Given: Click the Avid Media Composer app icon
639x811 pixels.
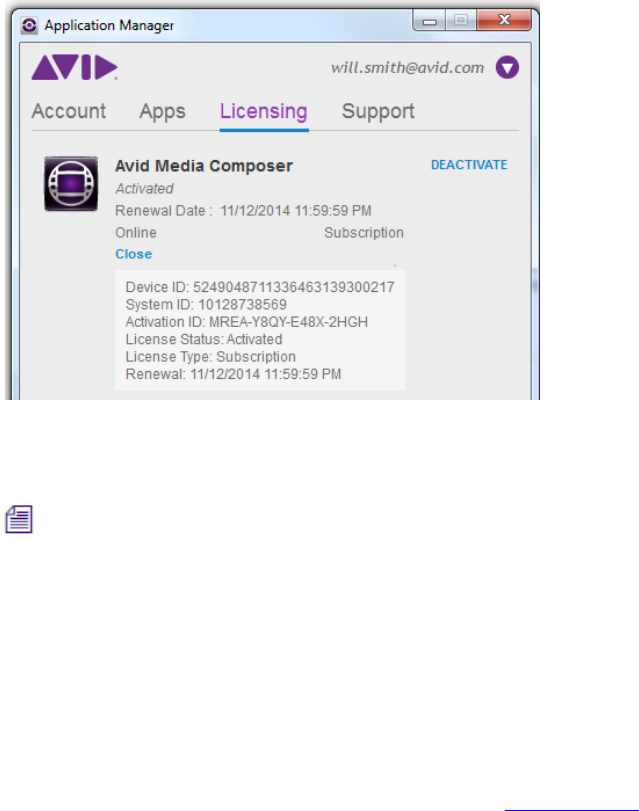Looking at the screenshot, I should pyautogui.click(x=71, y=184).
